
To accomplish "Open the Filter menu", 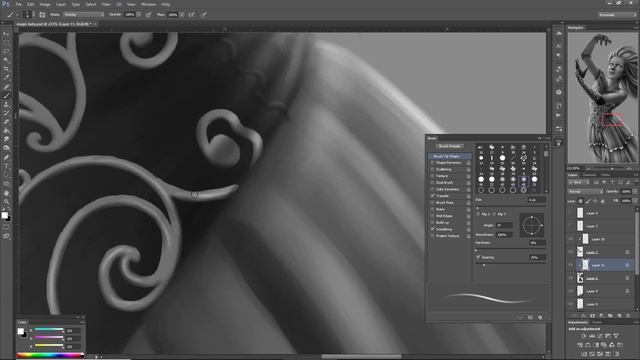I will coord(106,4).
